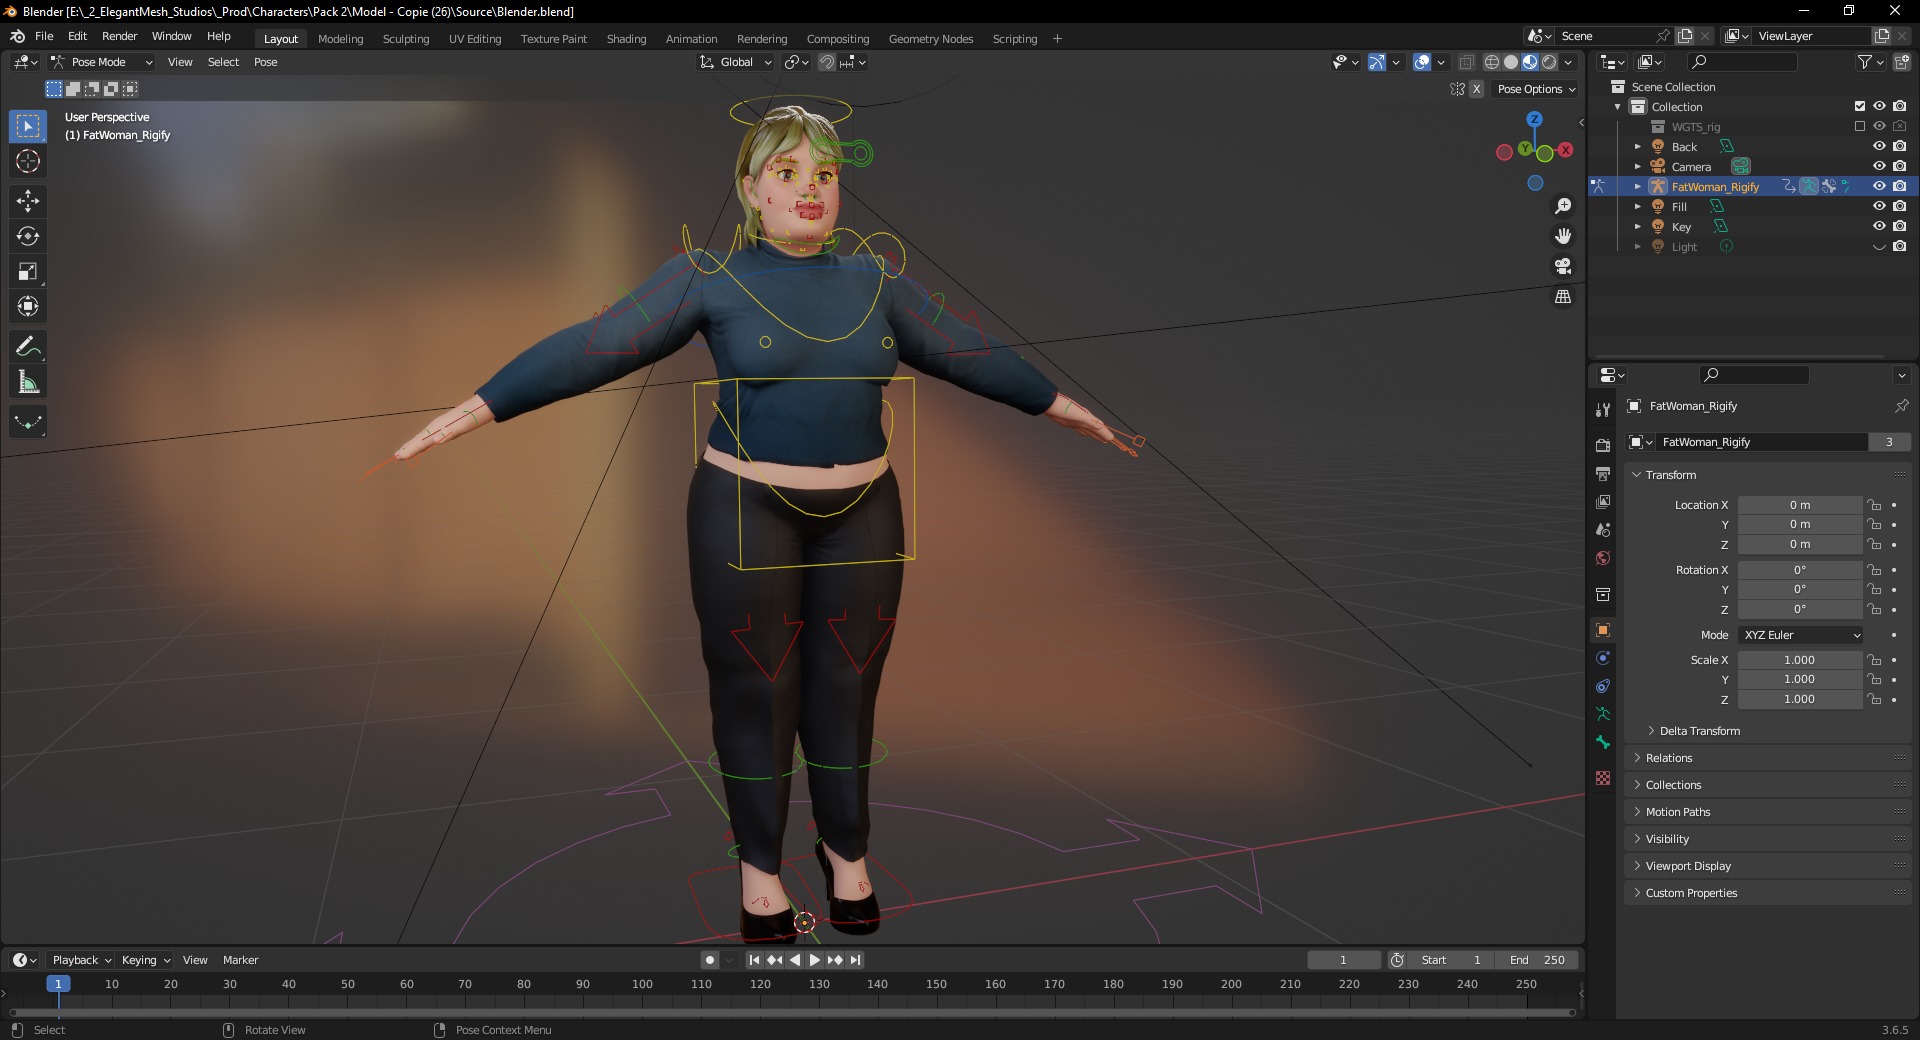Switch perspective/orthographic with grid icon
Screen dimensions: 1920x1040
(x=1563, y=297)
